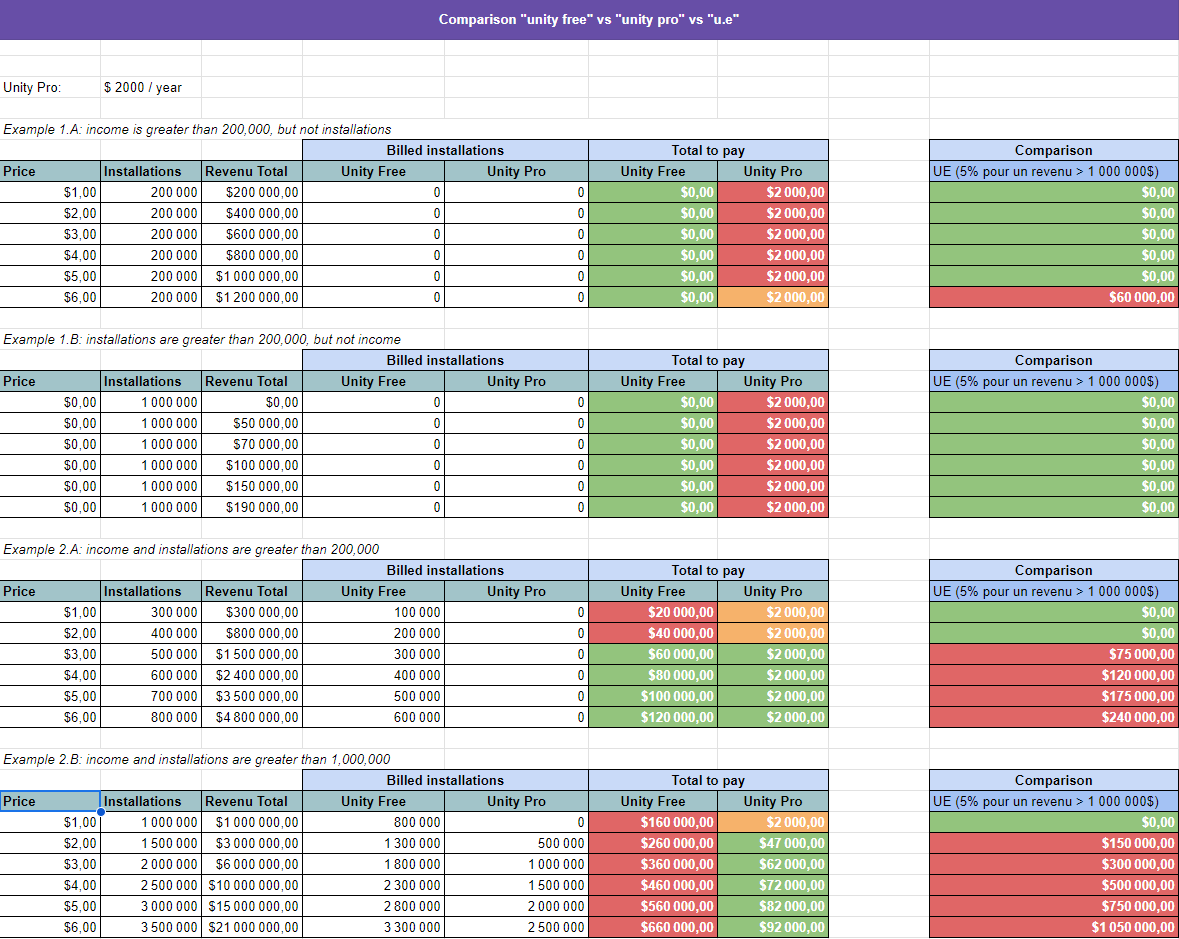The image size is (1179, 939).
Task: Select the '$82 000,00' Unity Pro total cell
Action: [773, 907]
